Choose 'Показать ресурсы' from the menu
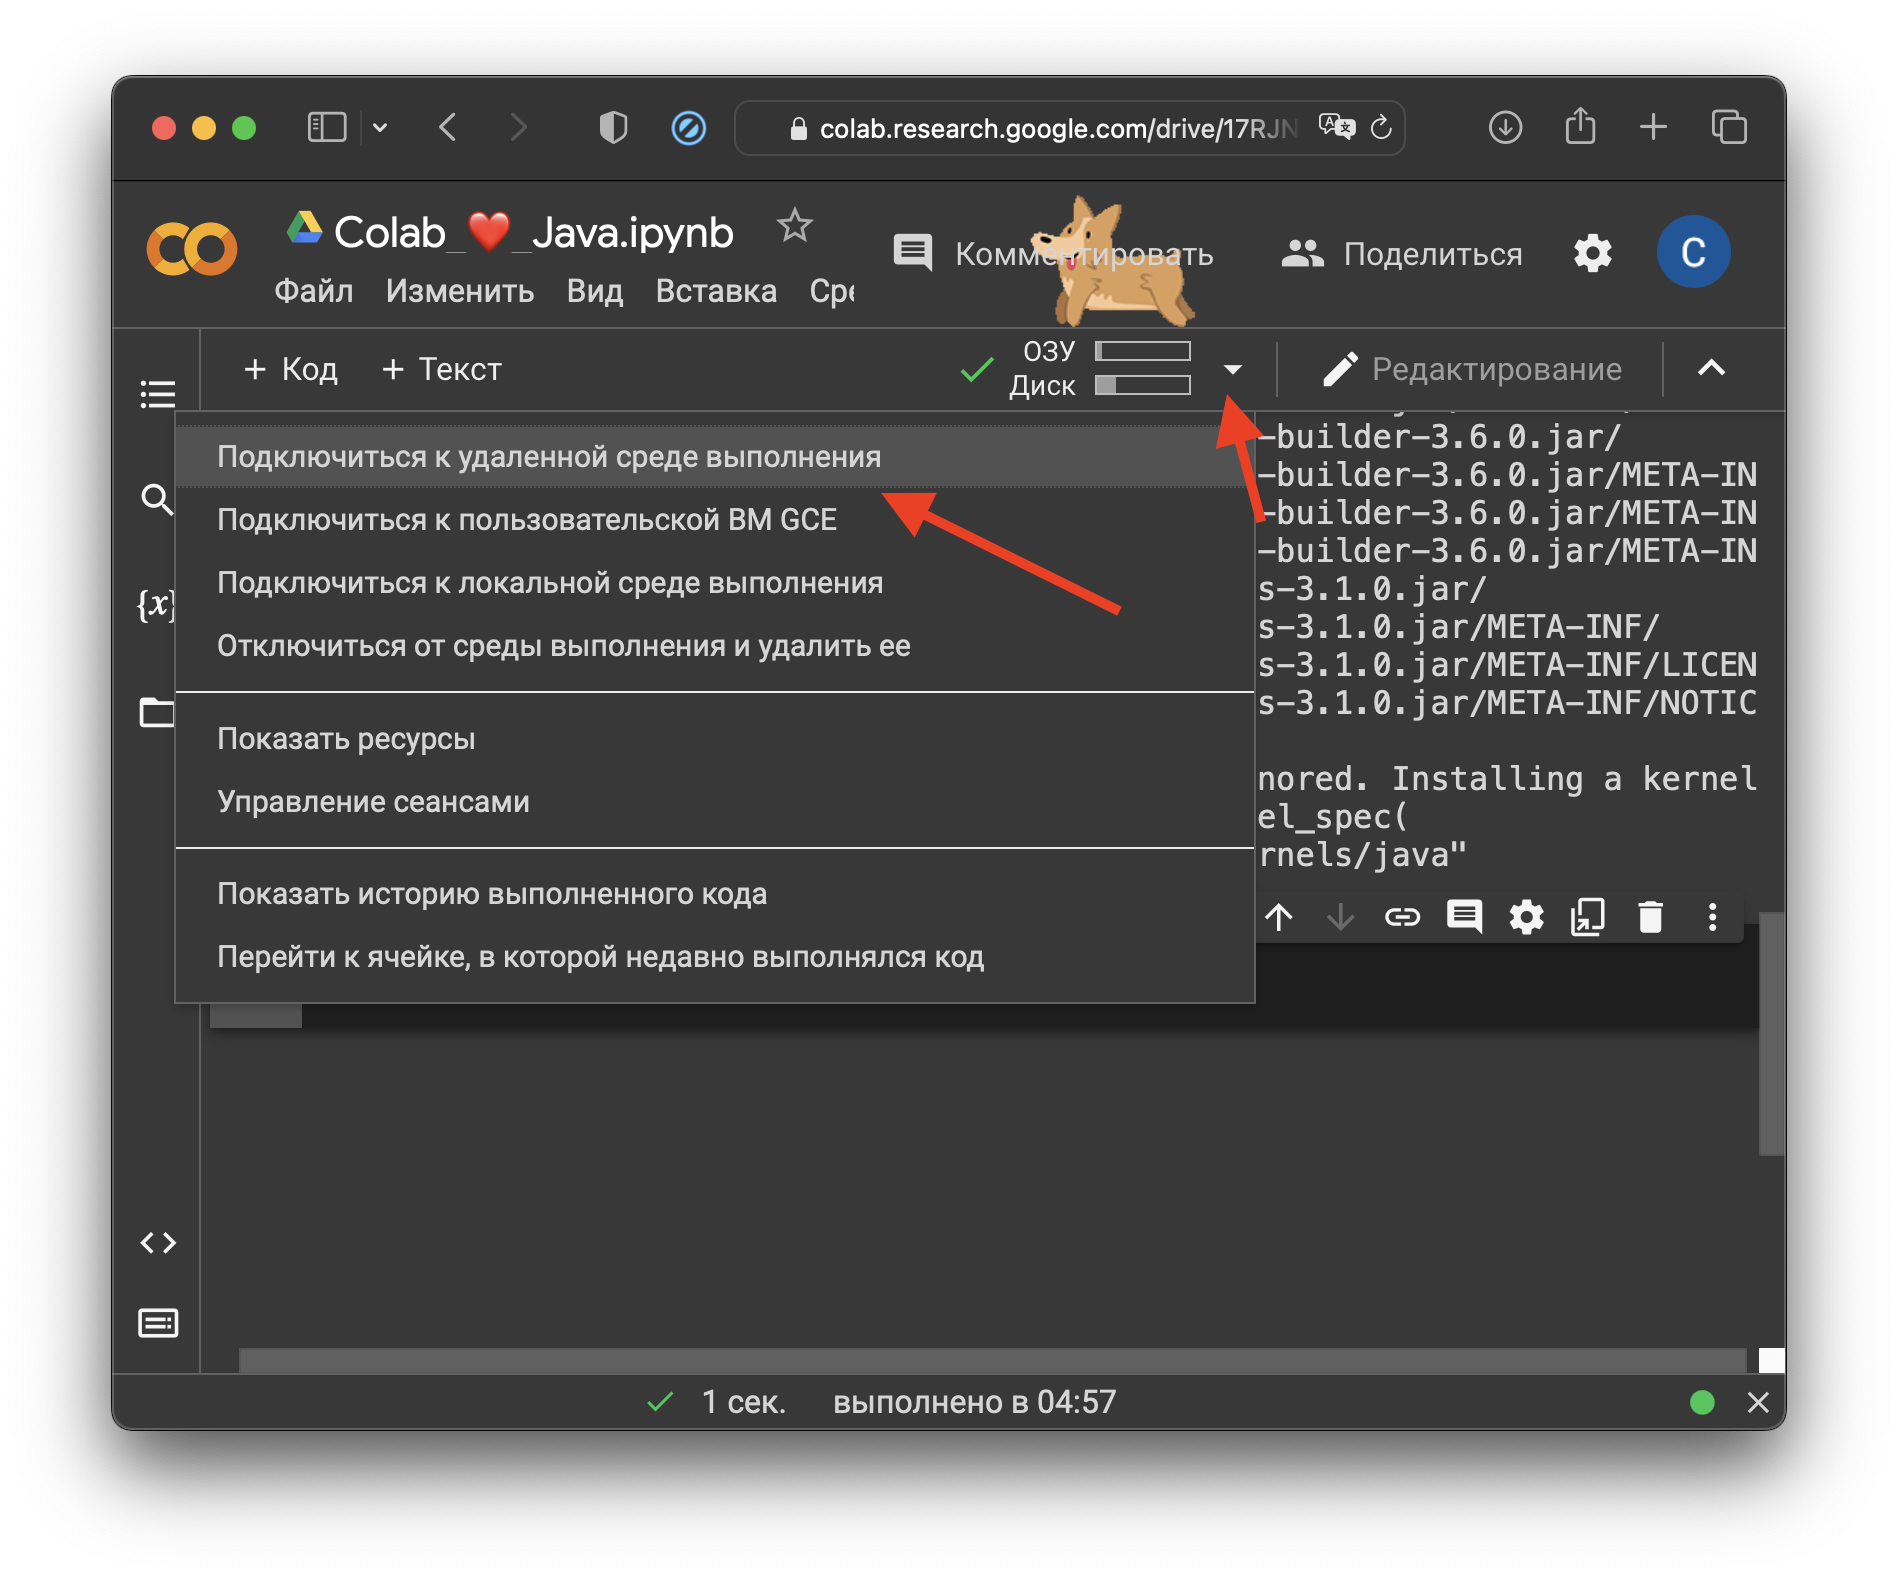Screen dimensions: 1898x1578 pos(346,739)
